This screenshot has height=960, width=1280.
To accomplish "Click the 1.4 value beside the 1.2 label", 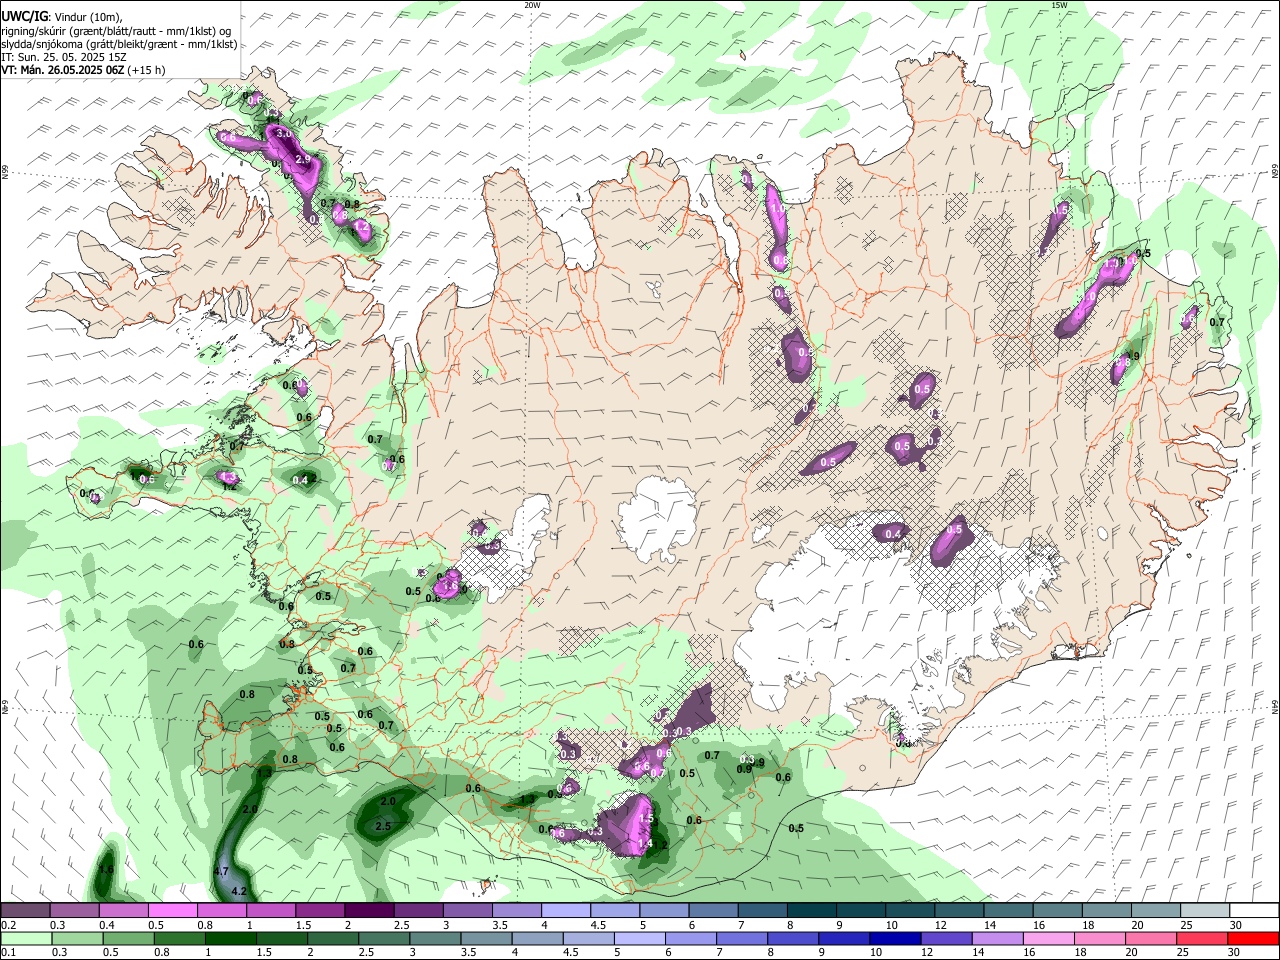I will pyautogui.click(x=645, y=844).
